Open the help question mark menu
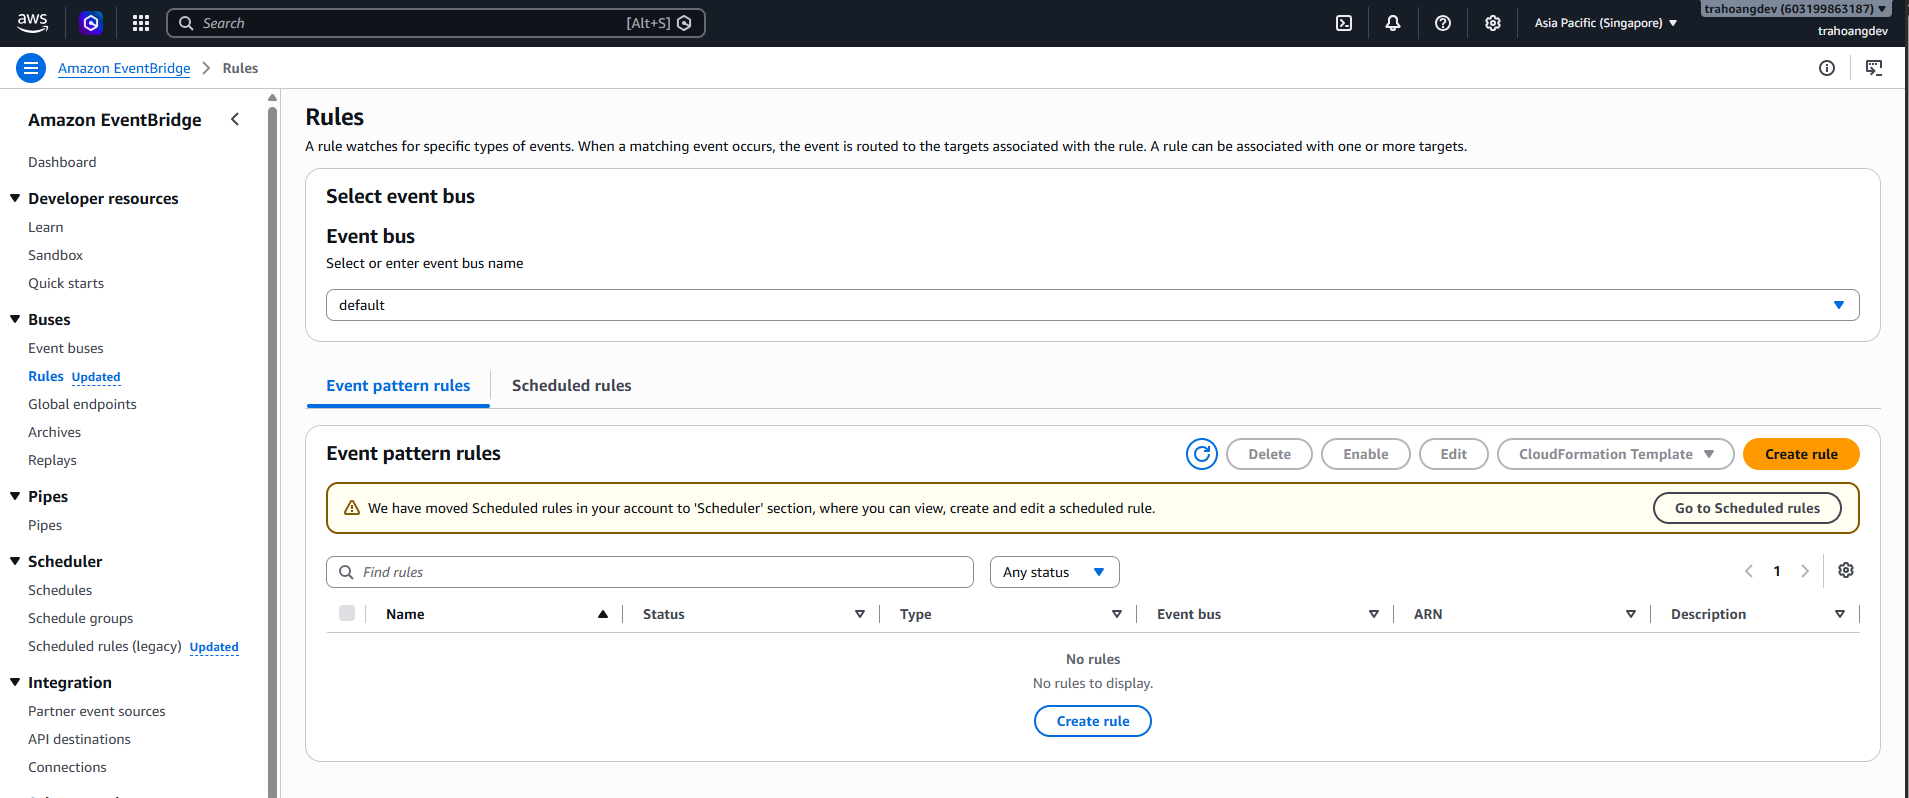The image size is (1909, 798). tap(1443, 23)
